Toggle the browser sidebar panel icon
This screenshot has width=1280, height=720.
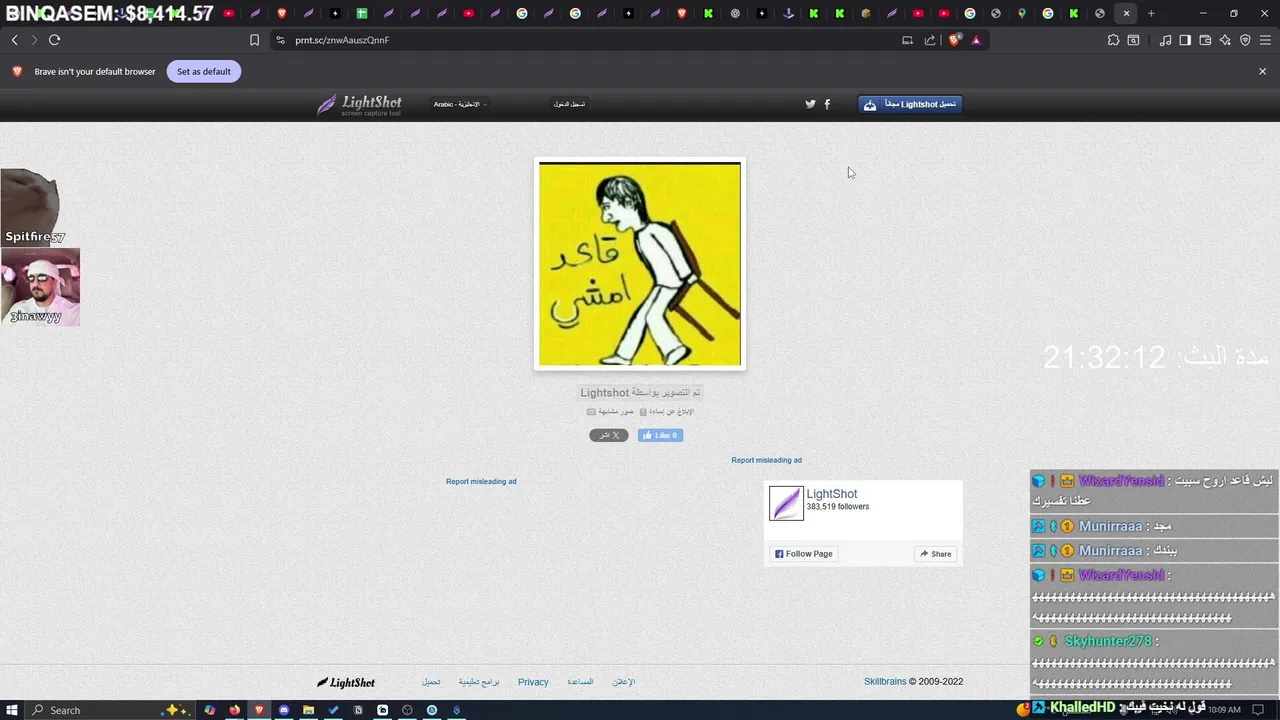[x=1185, y=40]
